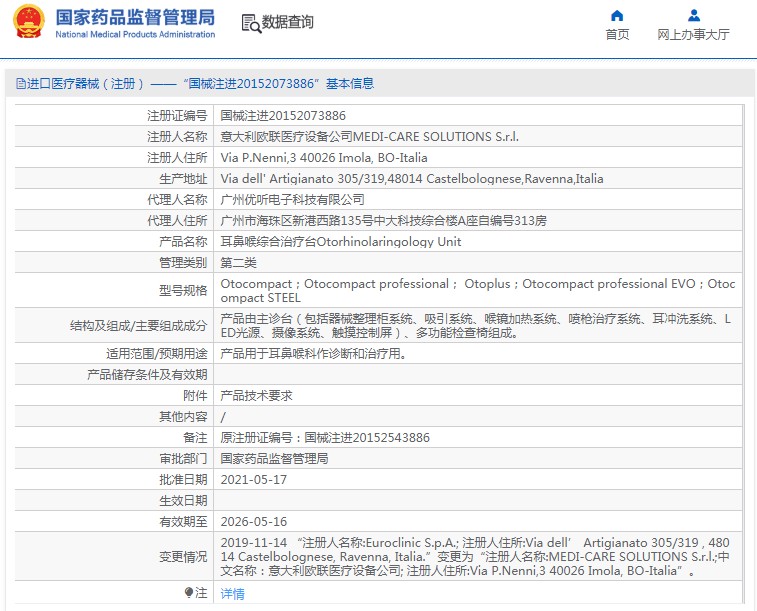Click National Medical Products Administration subtitle

click(x=135, y=34)
